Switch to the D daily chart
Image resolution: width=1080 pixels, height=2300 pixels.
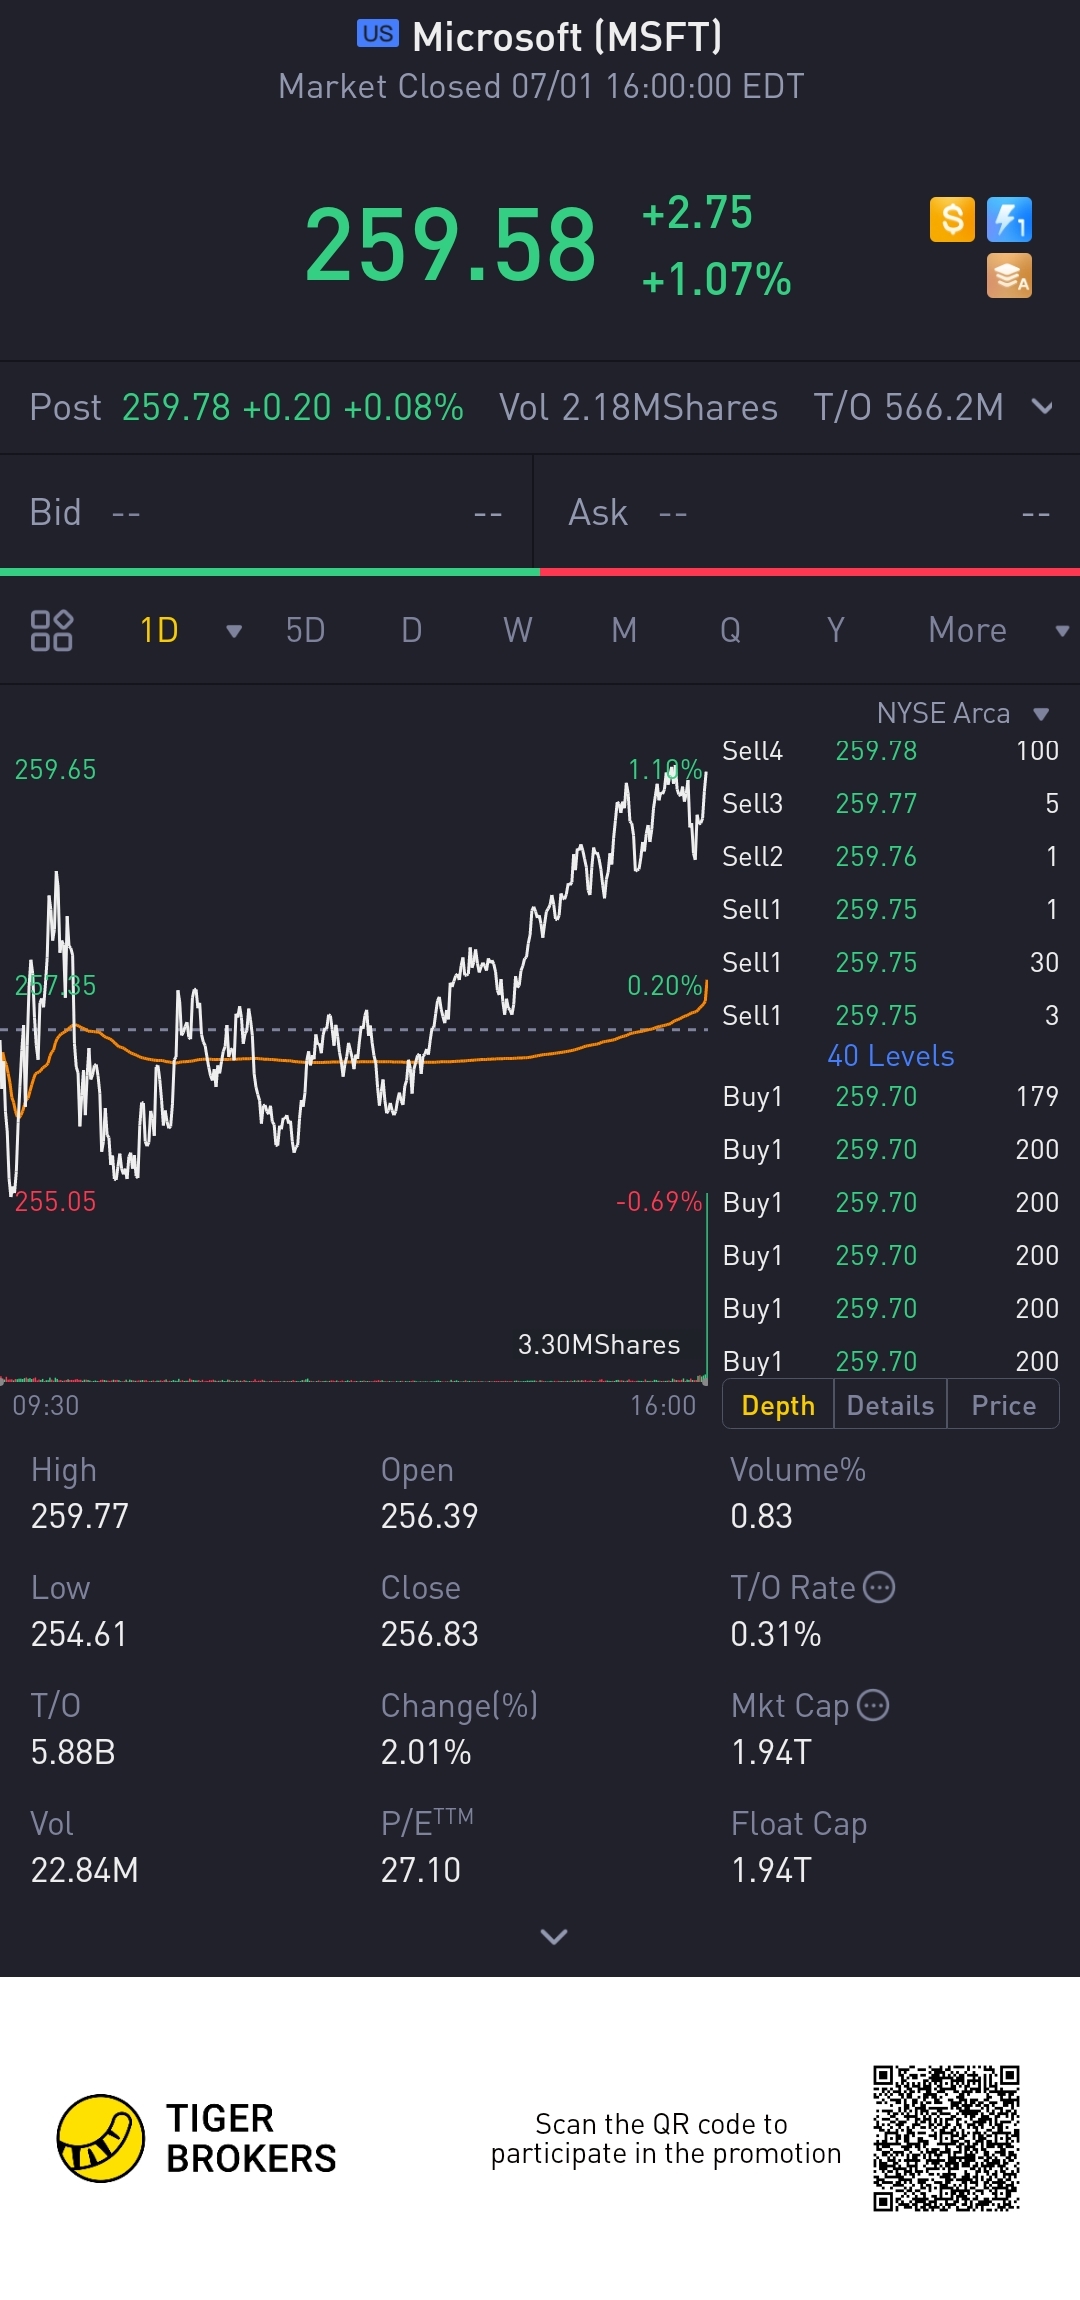(411, 630)
